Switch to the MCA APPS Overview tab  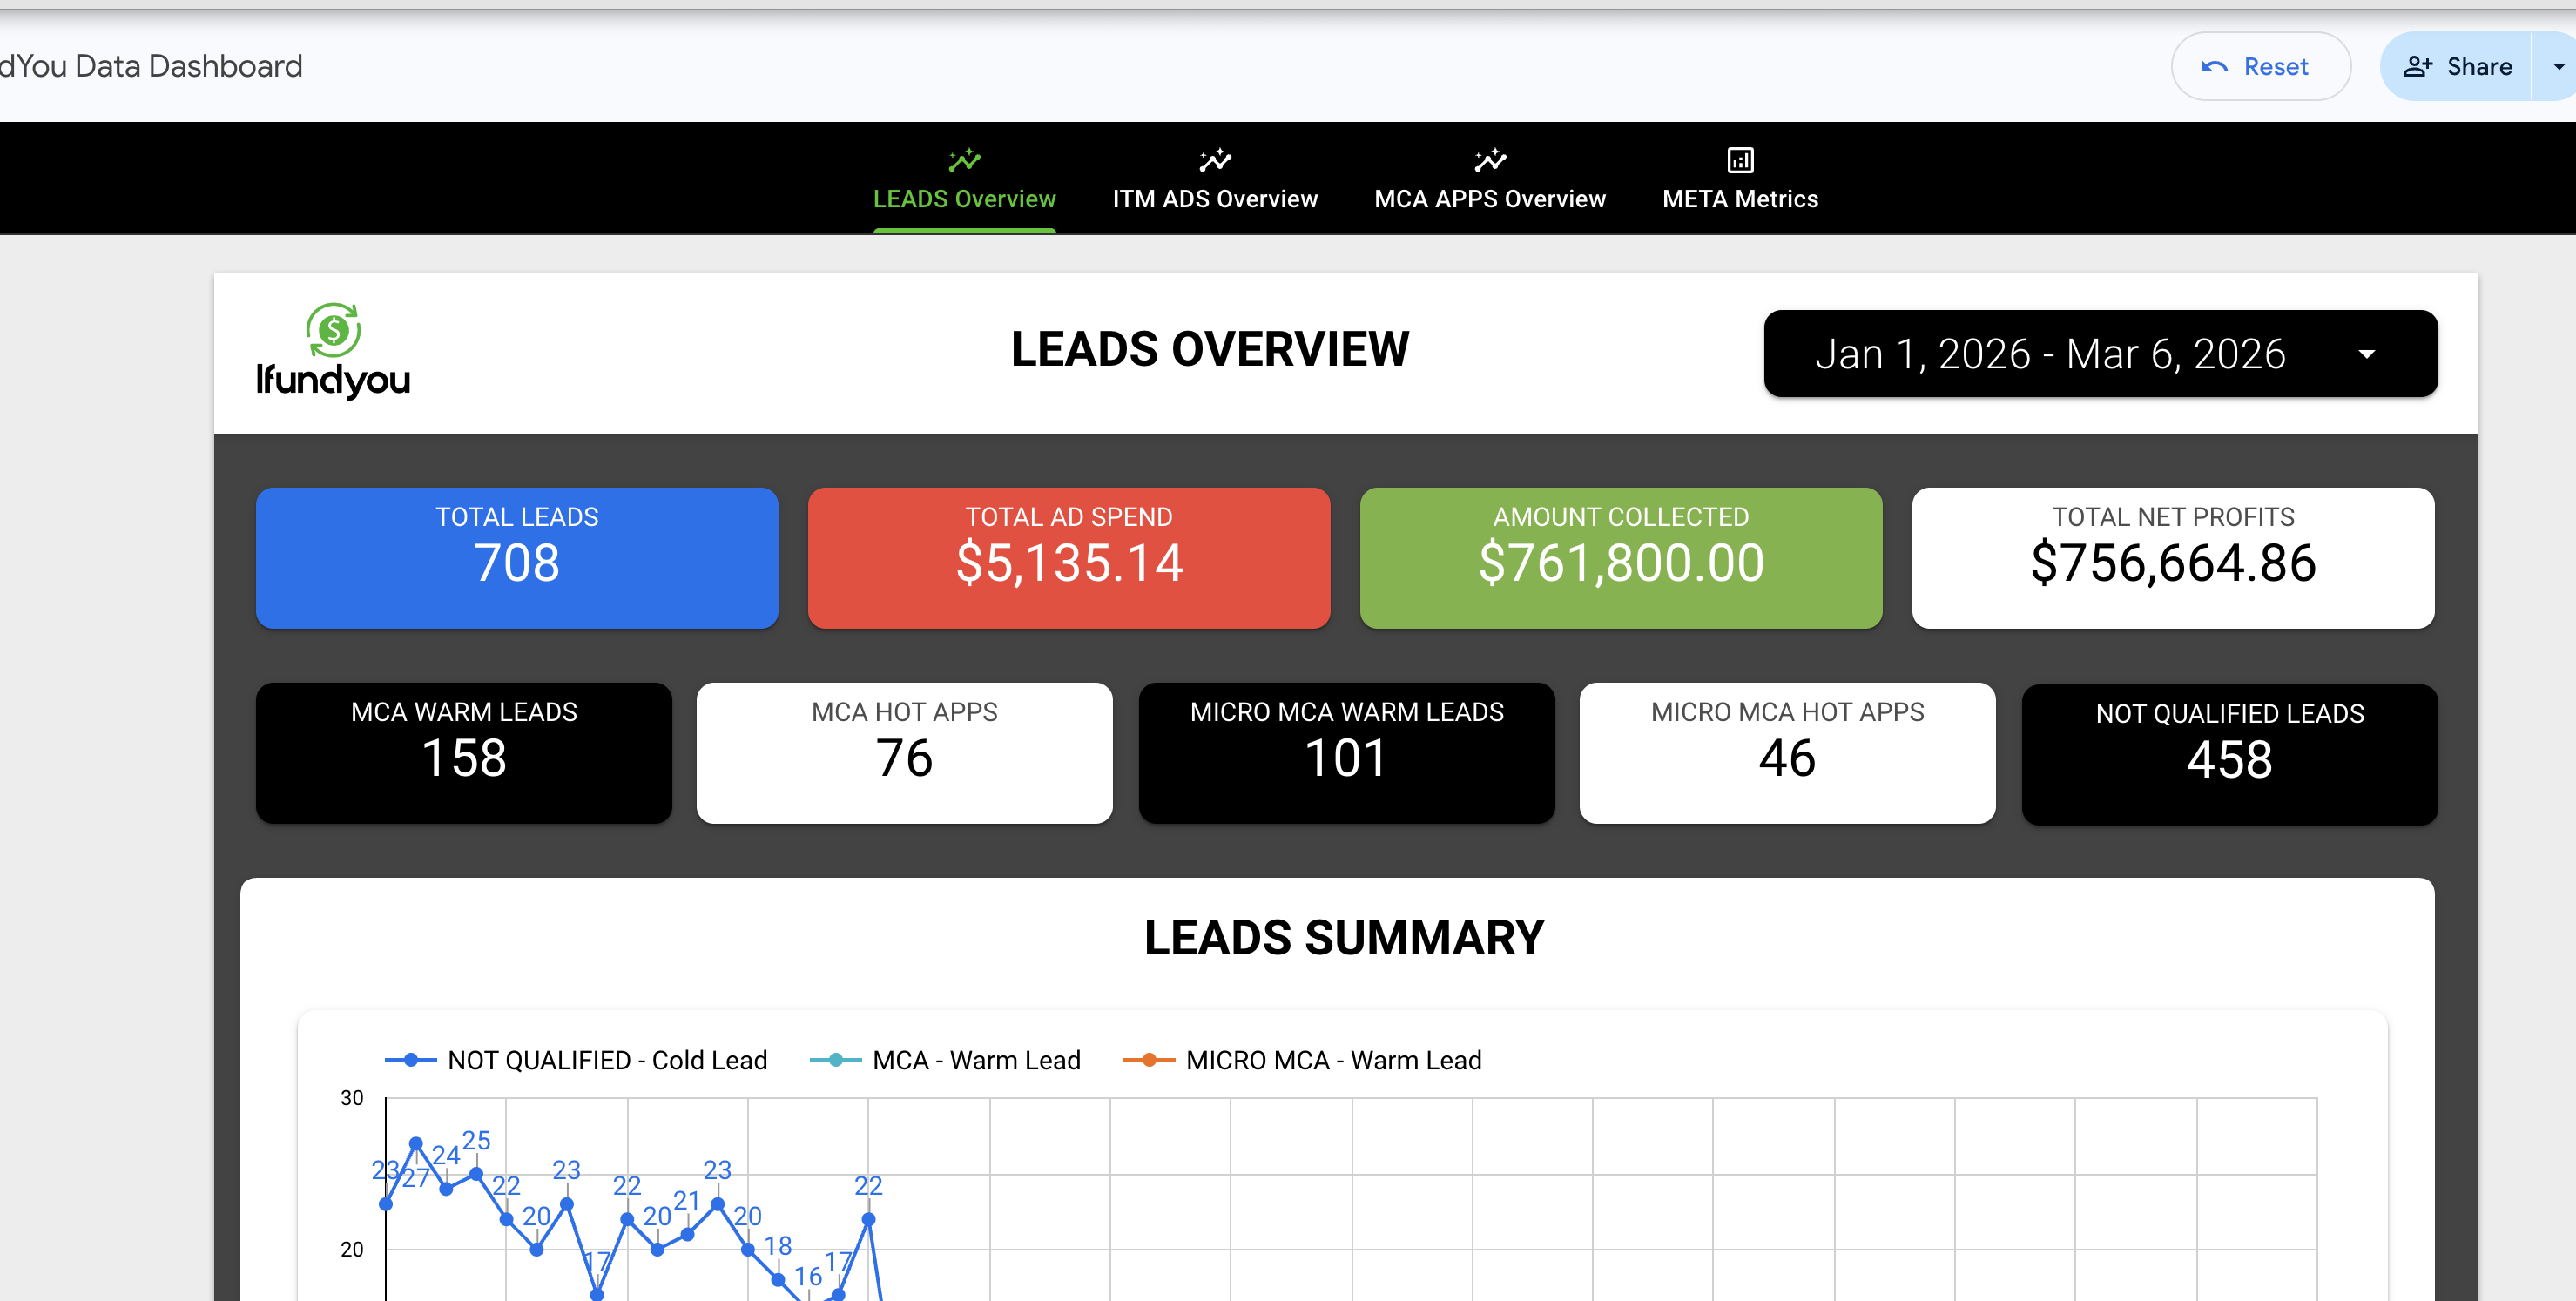[x=1490, y=180]
